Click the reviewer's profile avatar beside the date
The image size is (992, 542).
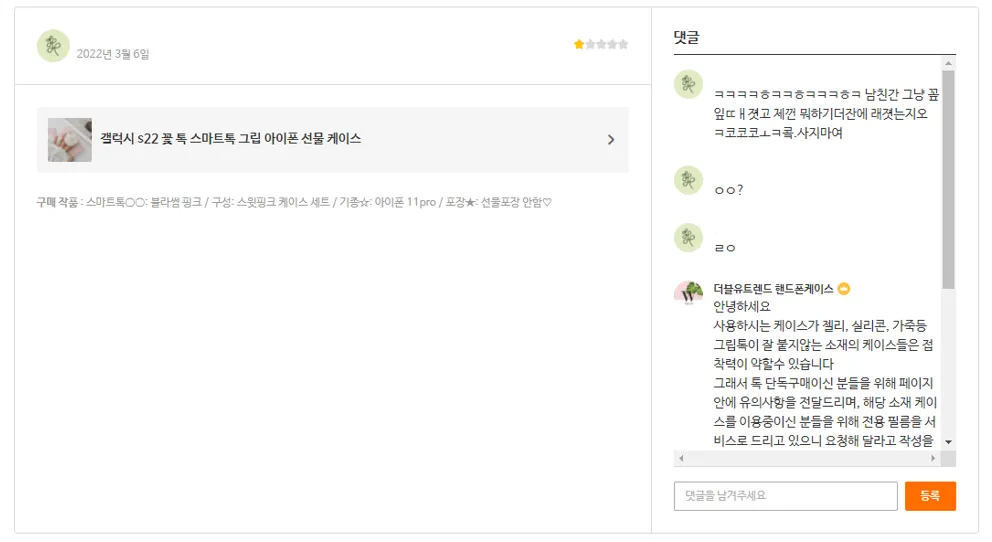(x=53, y=46)
